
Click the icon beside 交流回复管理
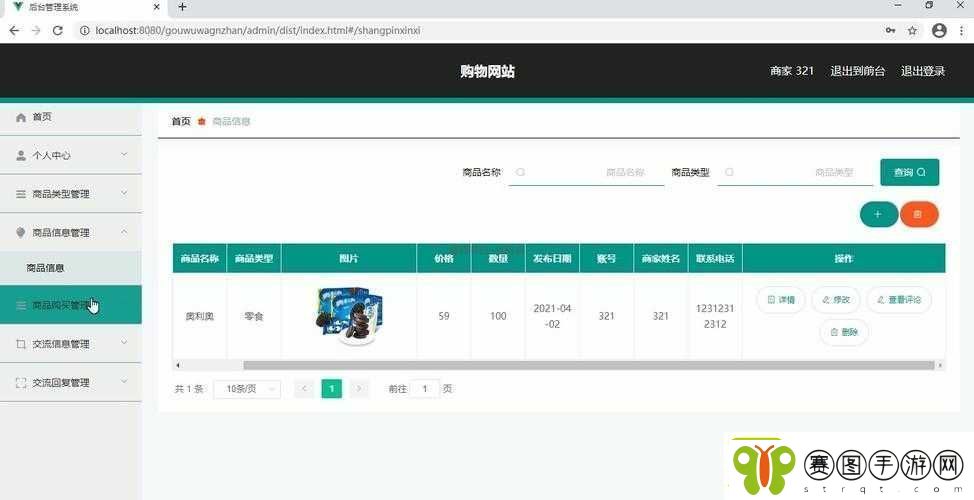[21, 383]
